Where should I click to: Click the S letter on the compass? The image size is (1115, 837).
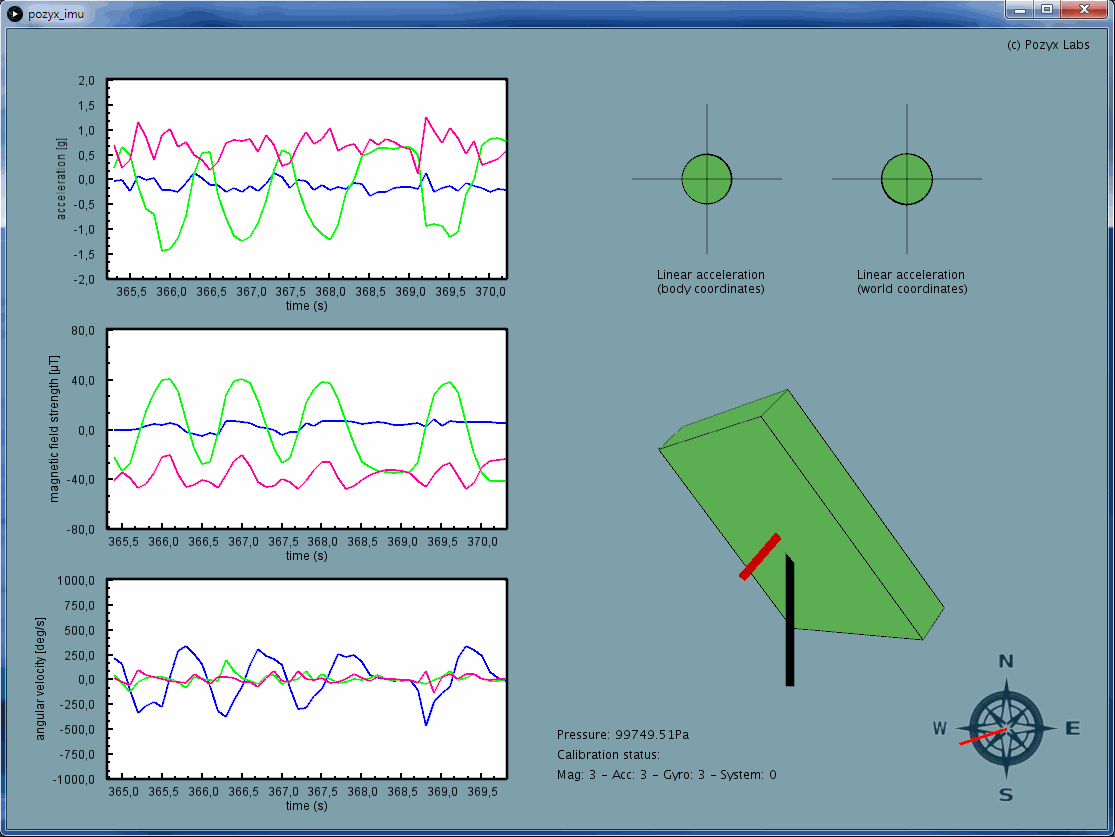pos(1006,795)
